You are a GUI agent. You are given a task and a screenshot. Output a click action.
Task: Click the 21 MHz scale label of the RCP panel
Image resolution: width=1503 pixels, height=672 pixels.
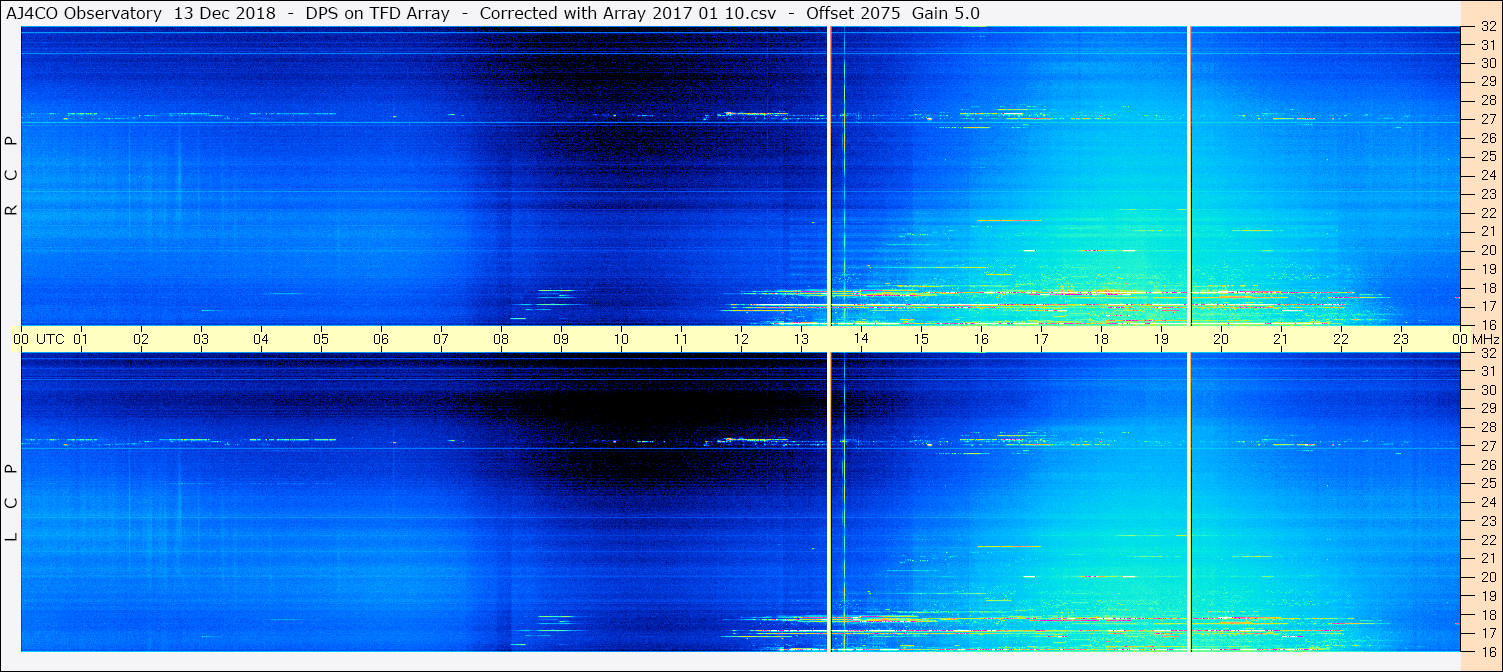tap(1488, 232)
